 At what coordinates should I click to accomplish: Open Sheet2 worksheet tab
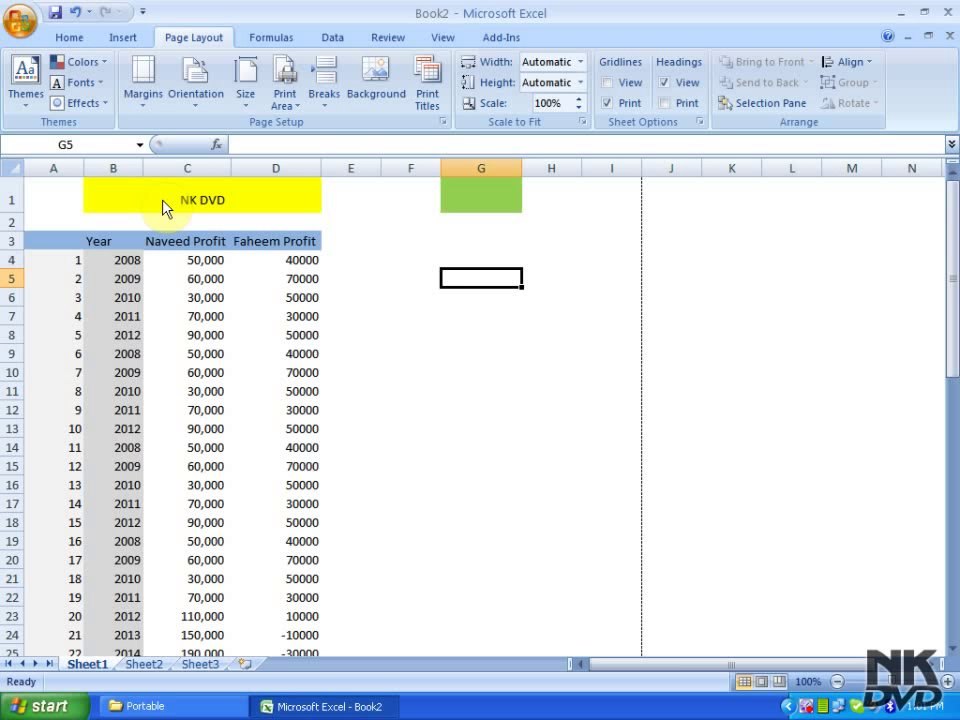pos(144,664)
